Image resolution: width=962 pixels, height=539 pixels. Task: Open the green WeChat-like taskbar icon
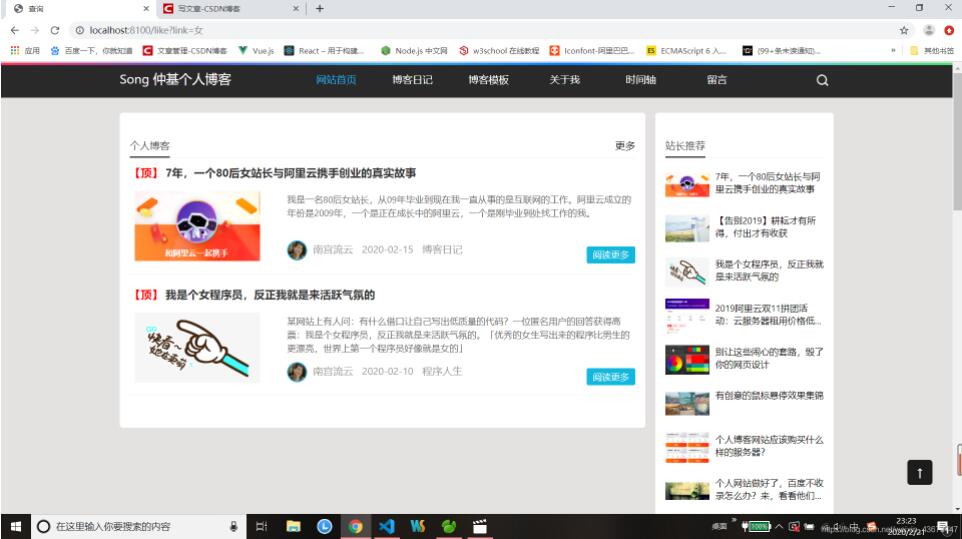pos(449,526)
